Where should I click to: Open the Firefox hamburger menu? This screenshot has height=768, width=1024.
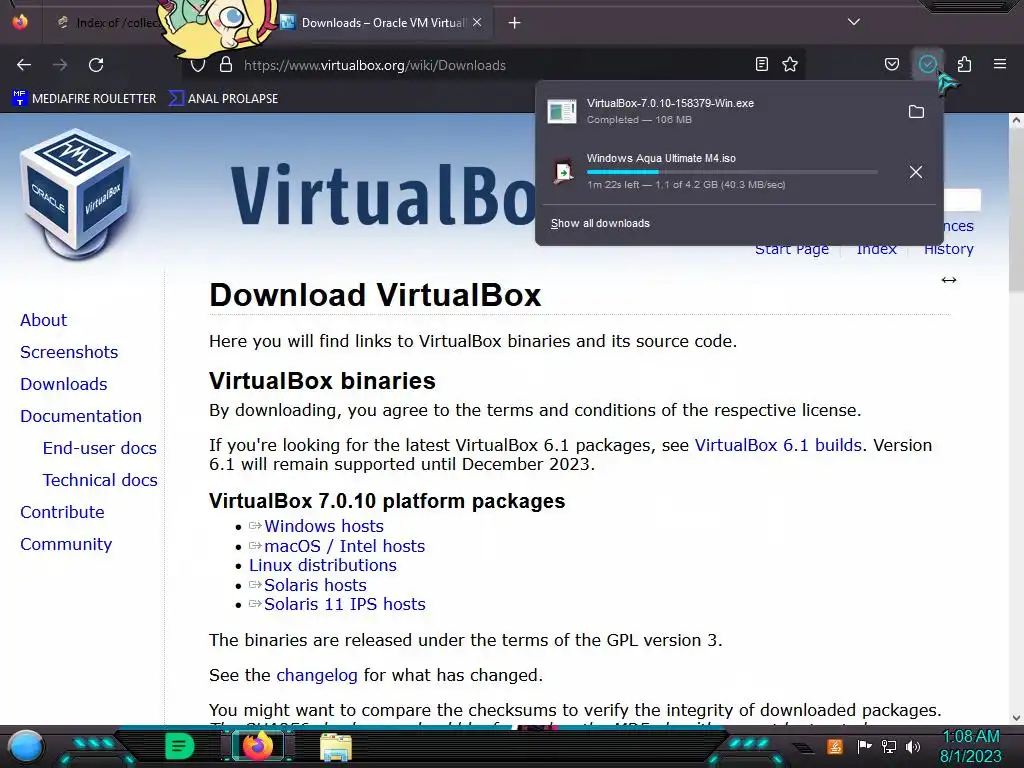point(1000,64)
